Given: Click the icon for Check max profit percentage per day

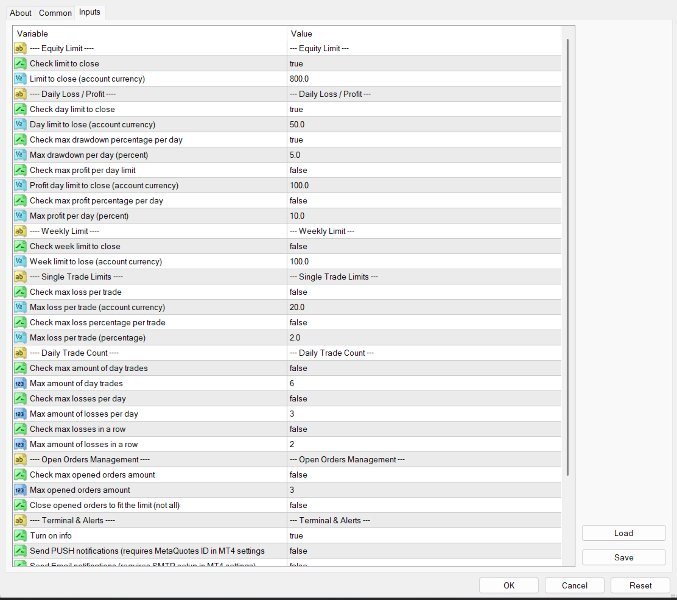Looking at the screenshot, I should point(20,200).
